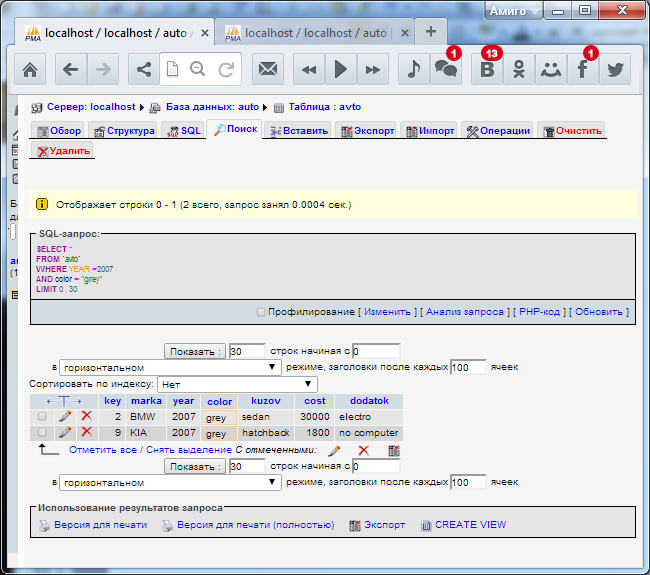This screenshot has width=650, height=575.
Task: Switch to the Структура tab
Action: point(123,131)
